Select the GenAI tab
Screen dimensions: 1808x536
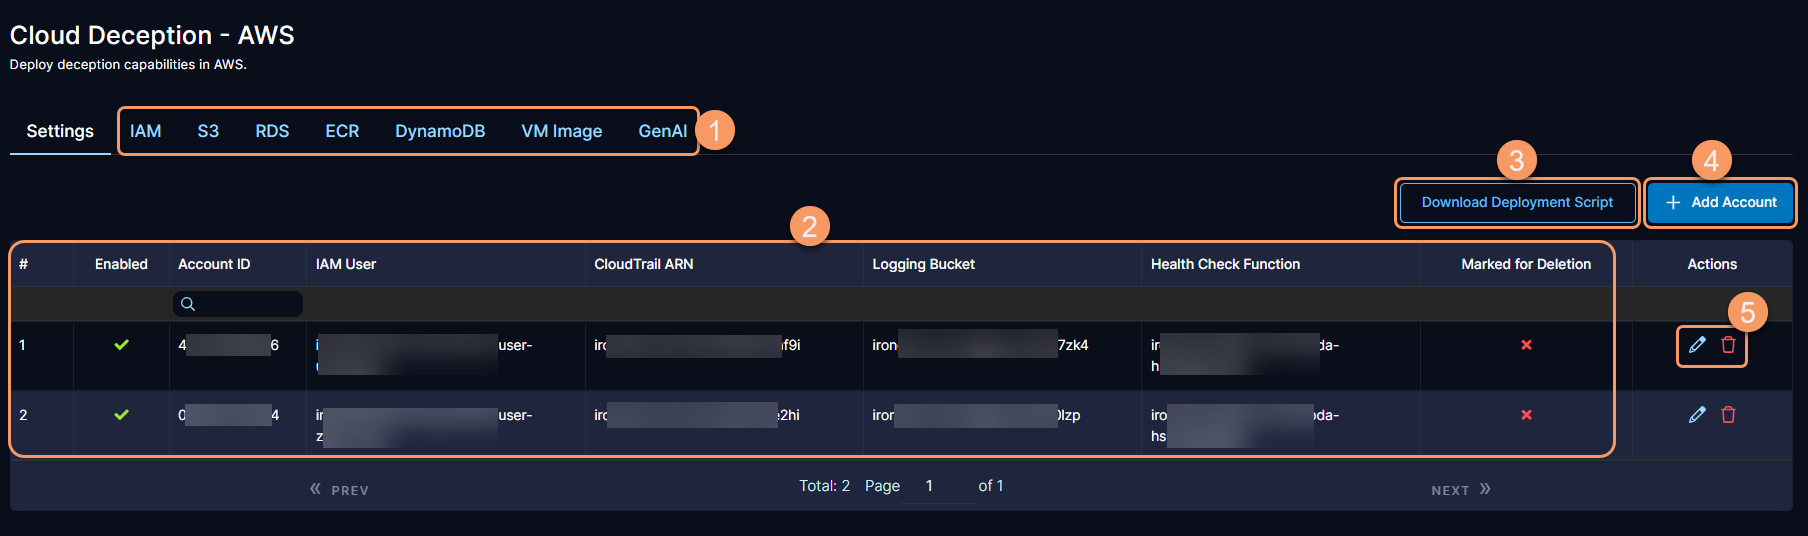coord(662,131)
